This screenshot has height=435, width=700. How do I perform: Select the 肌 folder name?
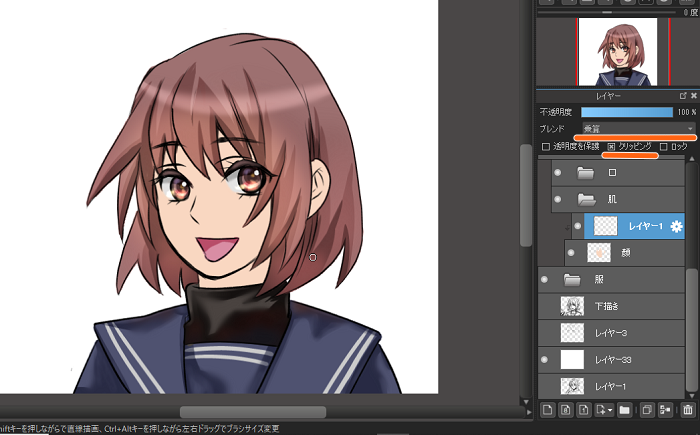pos(612,199)
